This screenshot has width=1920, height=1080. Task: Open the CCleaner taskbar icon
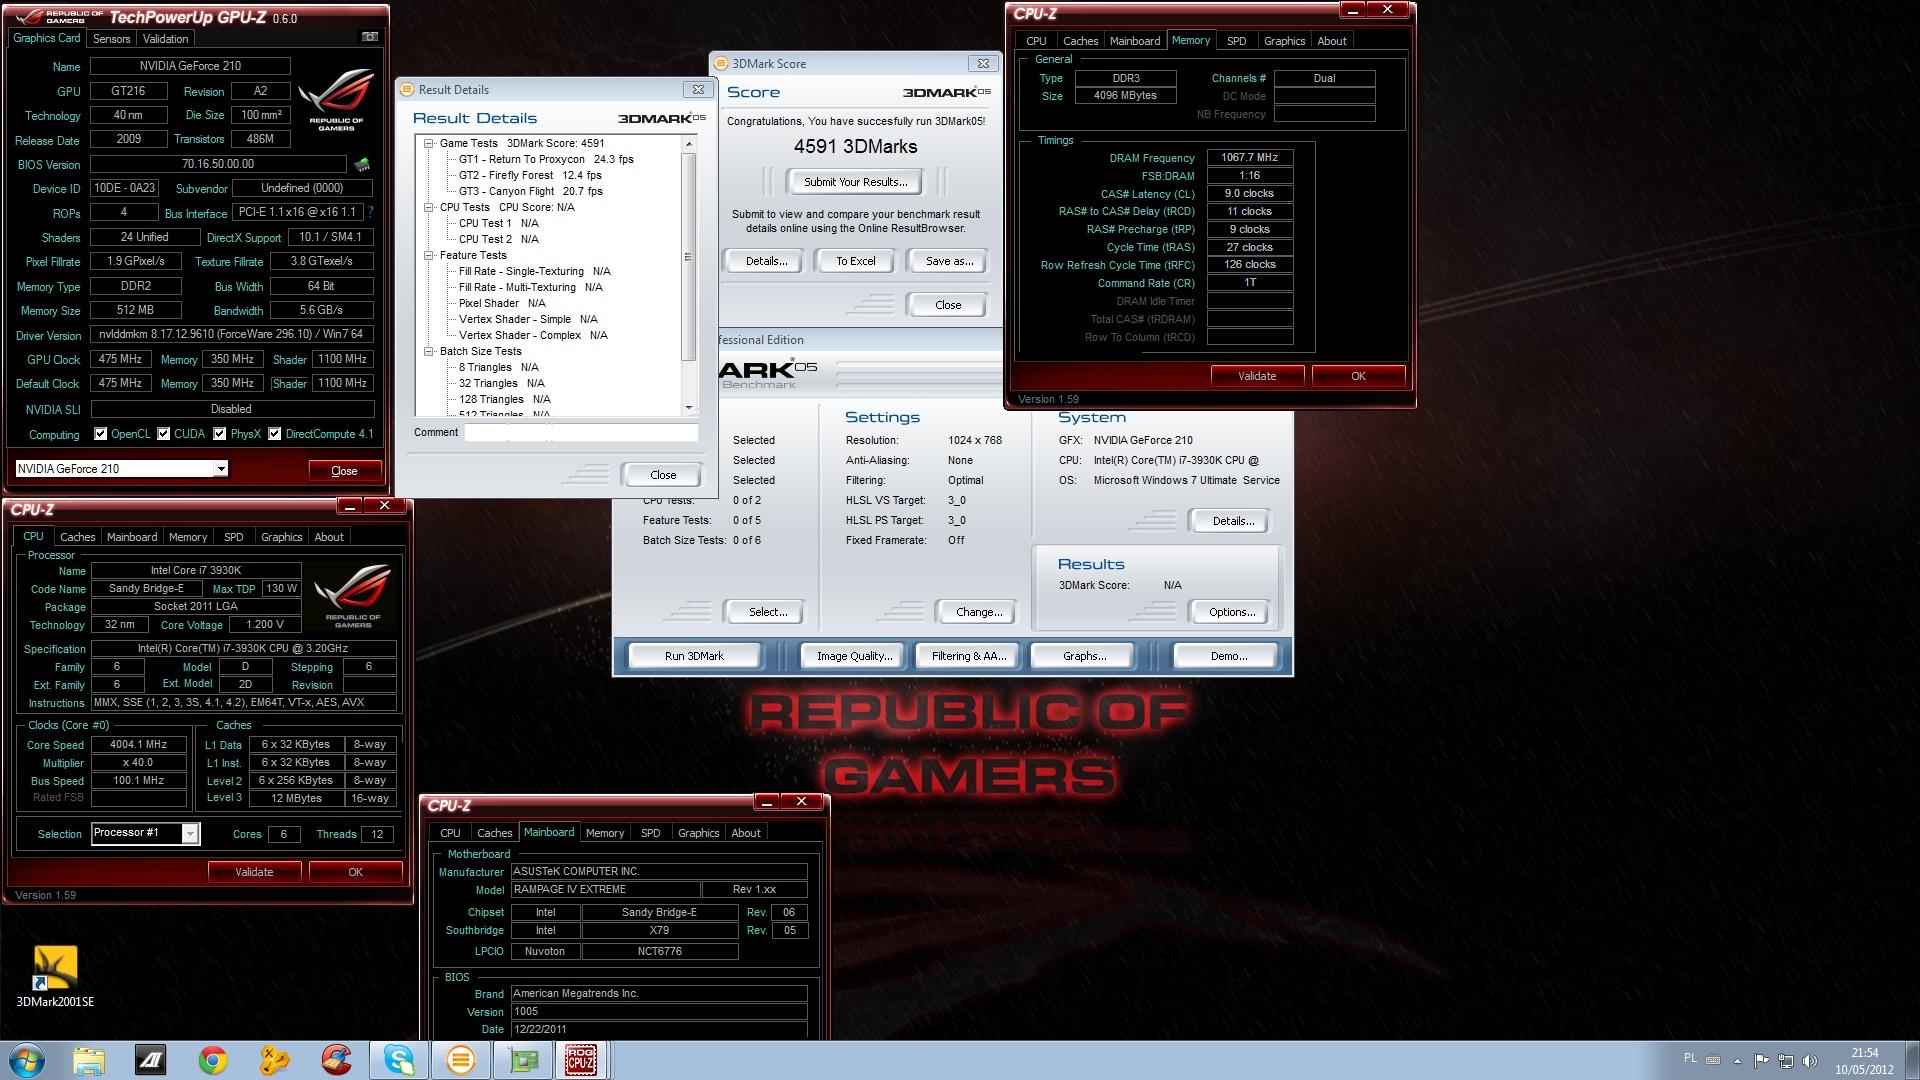336,1060
